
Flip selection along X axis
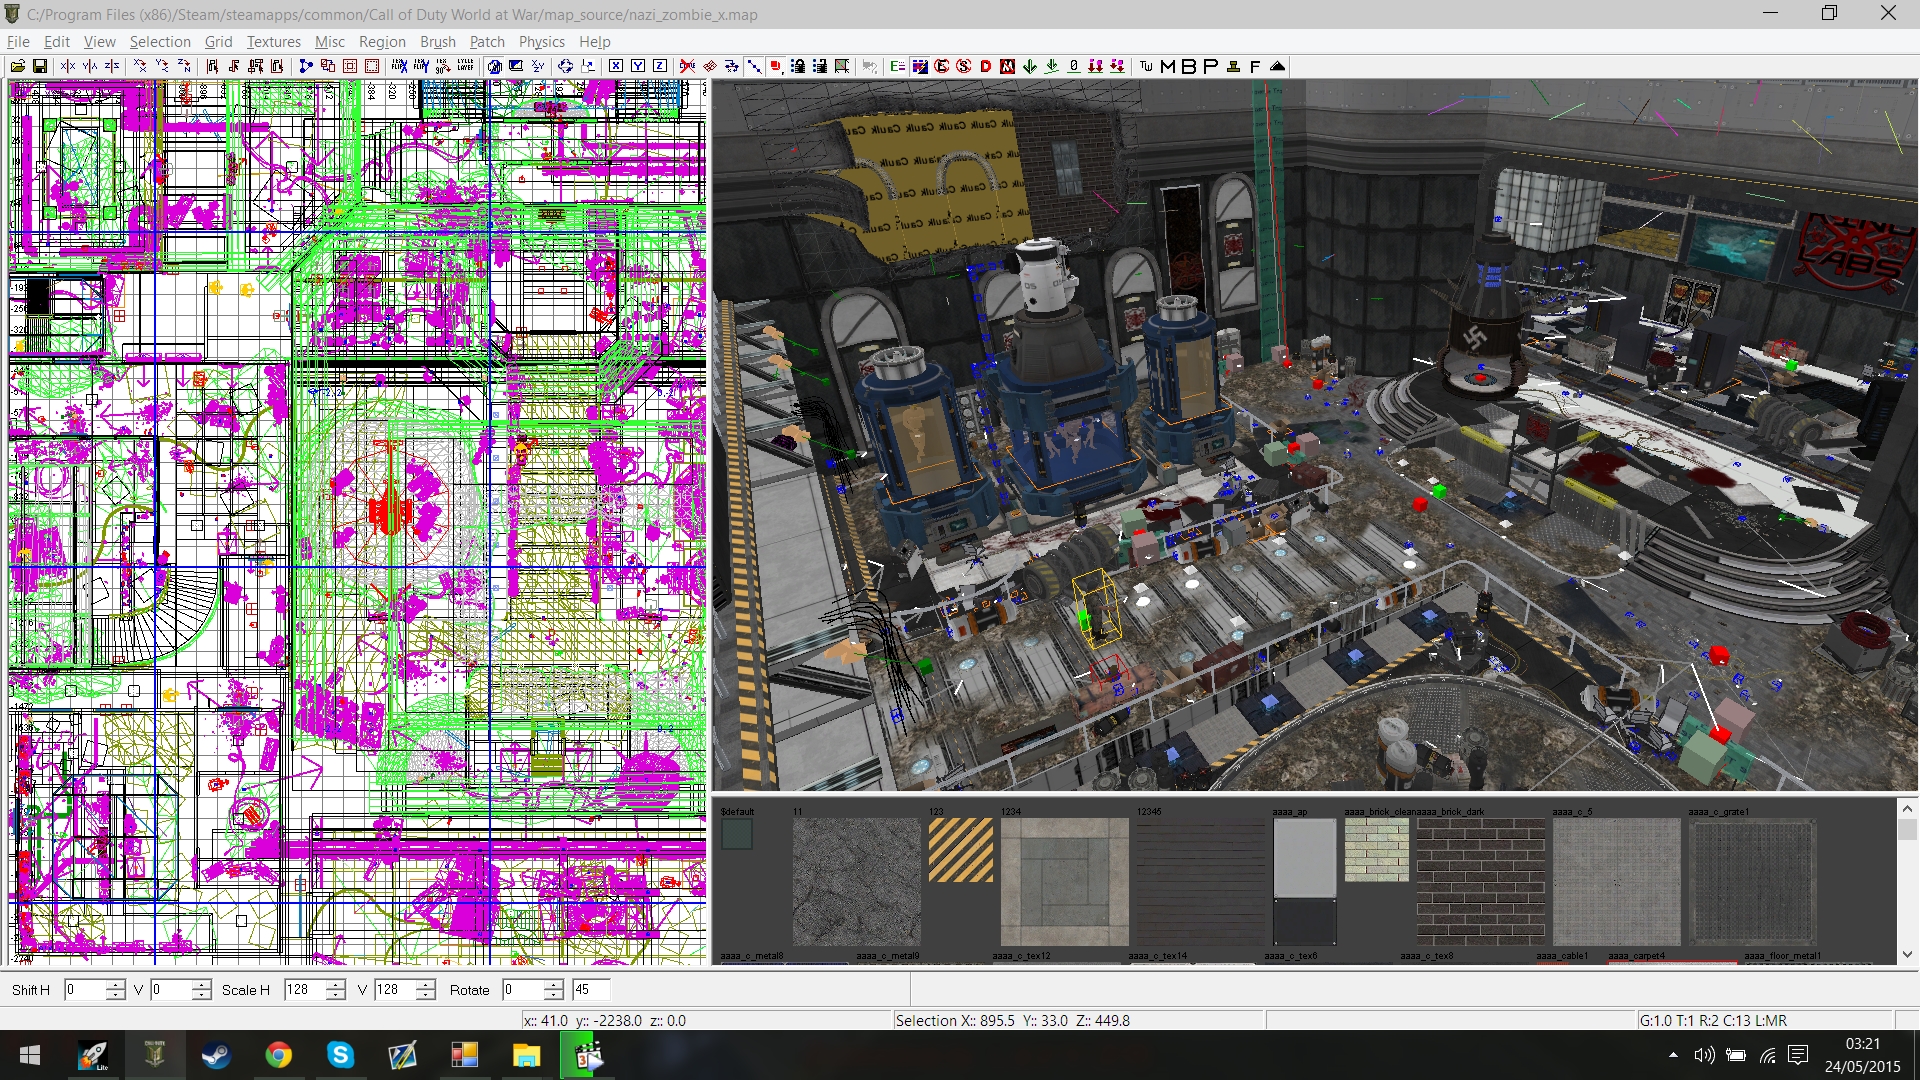[x=68, y=66]
